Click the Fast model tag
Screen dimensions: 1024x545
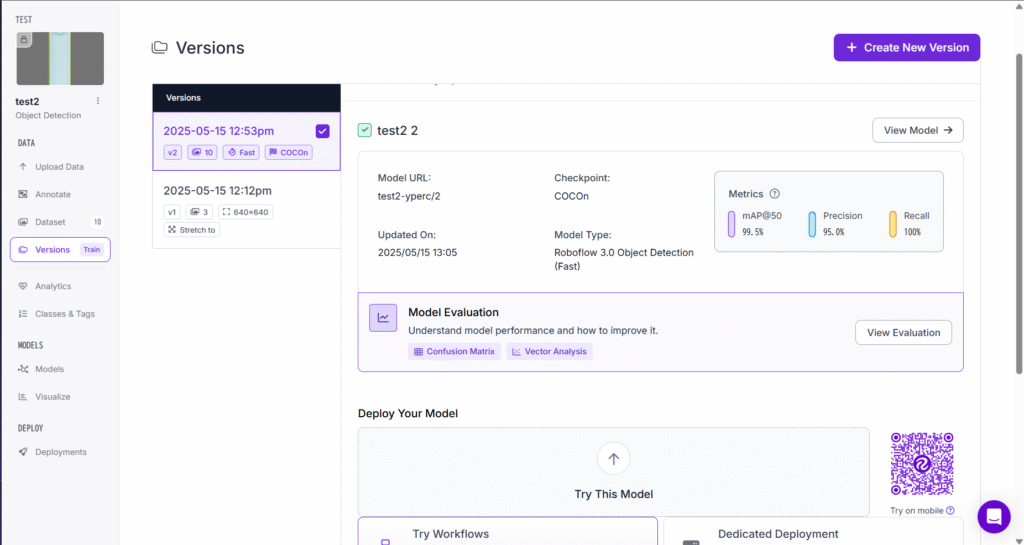(241, 152)
